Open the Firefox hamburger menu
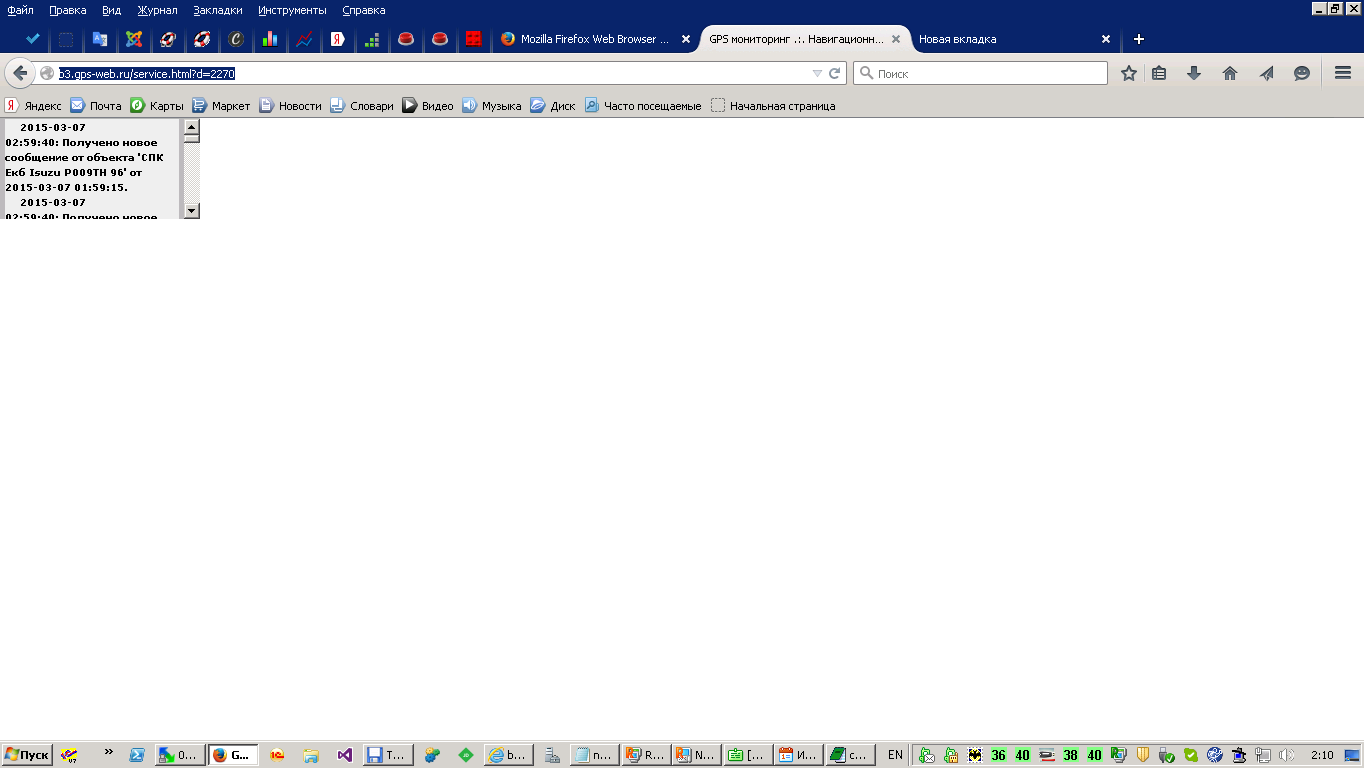1364x768 pixels. pos(1343,73)
